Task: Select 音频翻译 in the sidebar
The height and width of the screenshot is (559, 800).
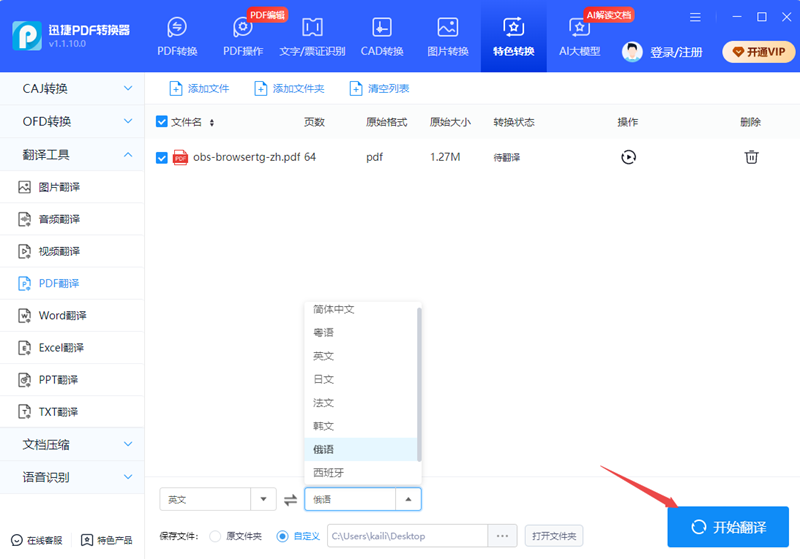Action: click(72, 219)
